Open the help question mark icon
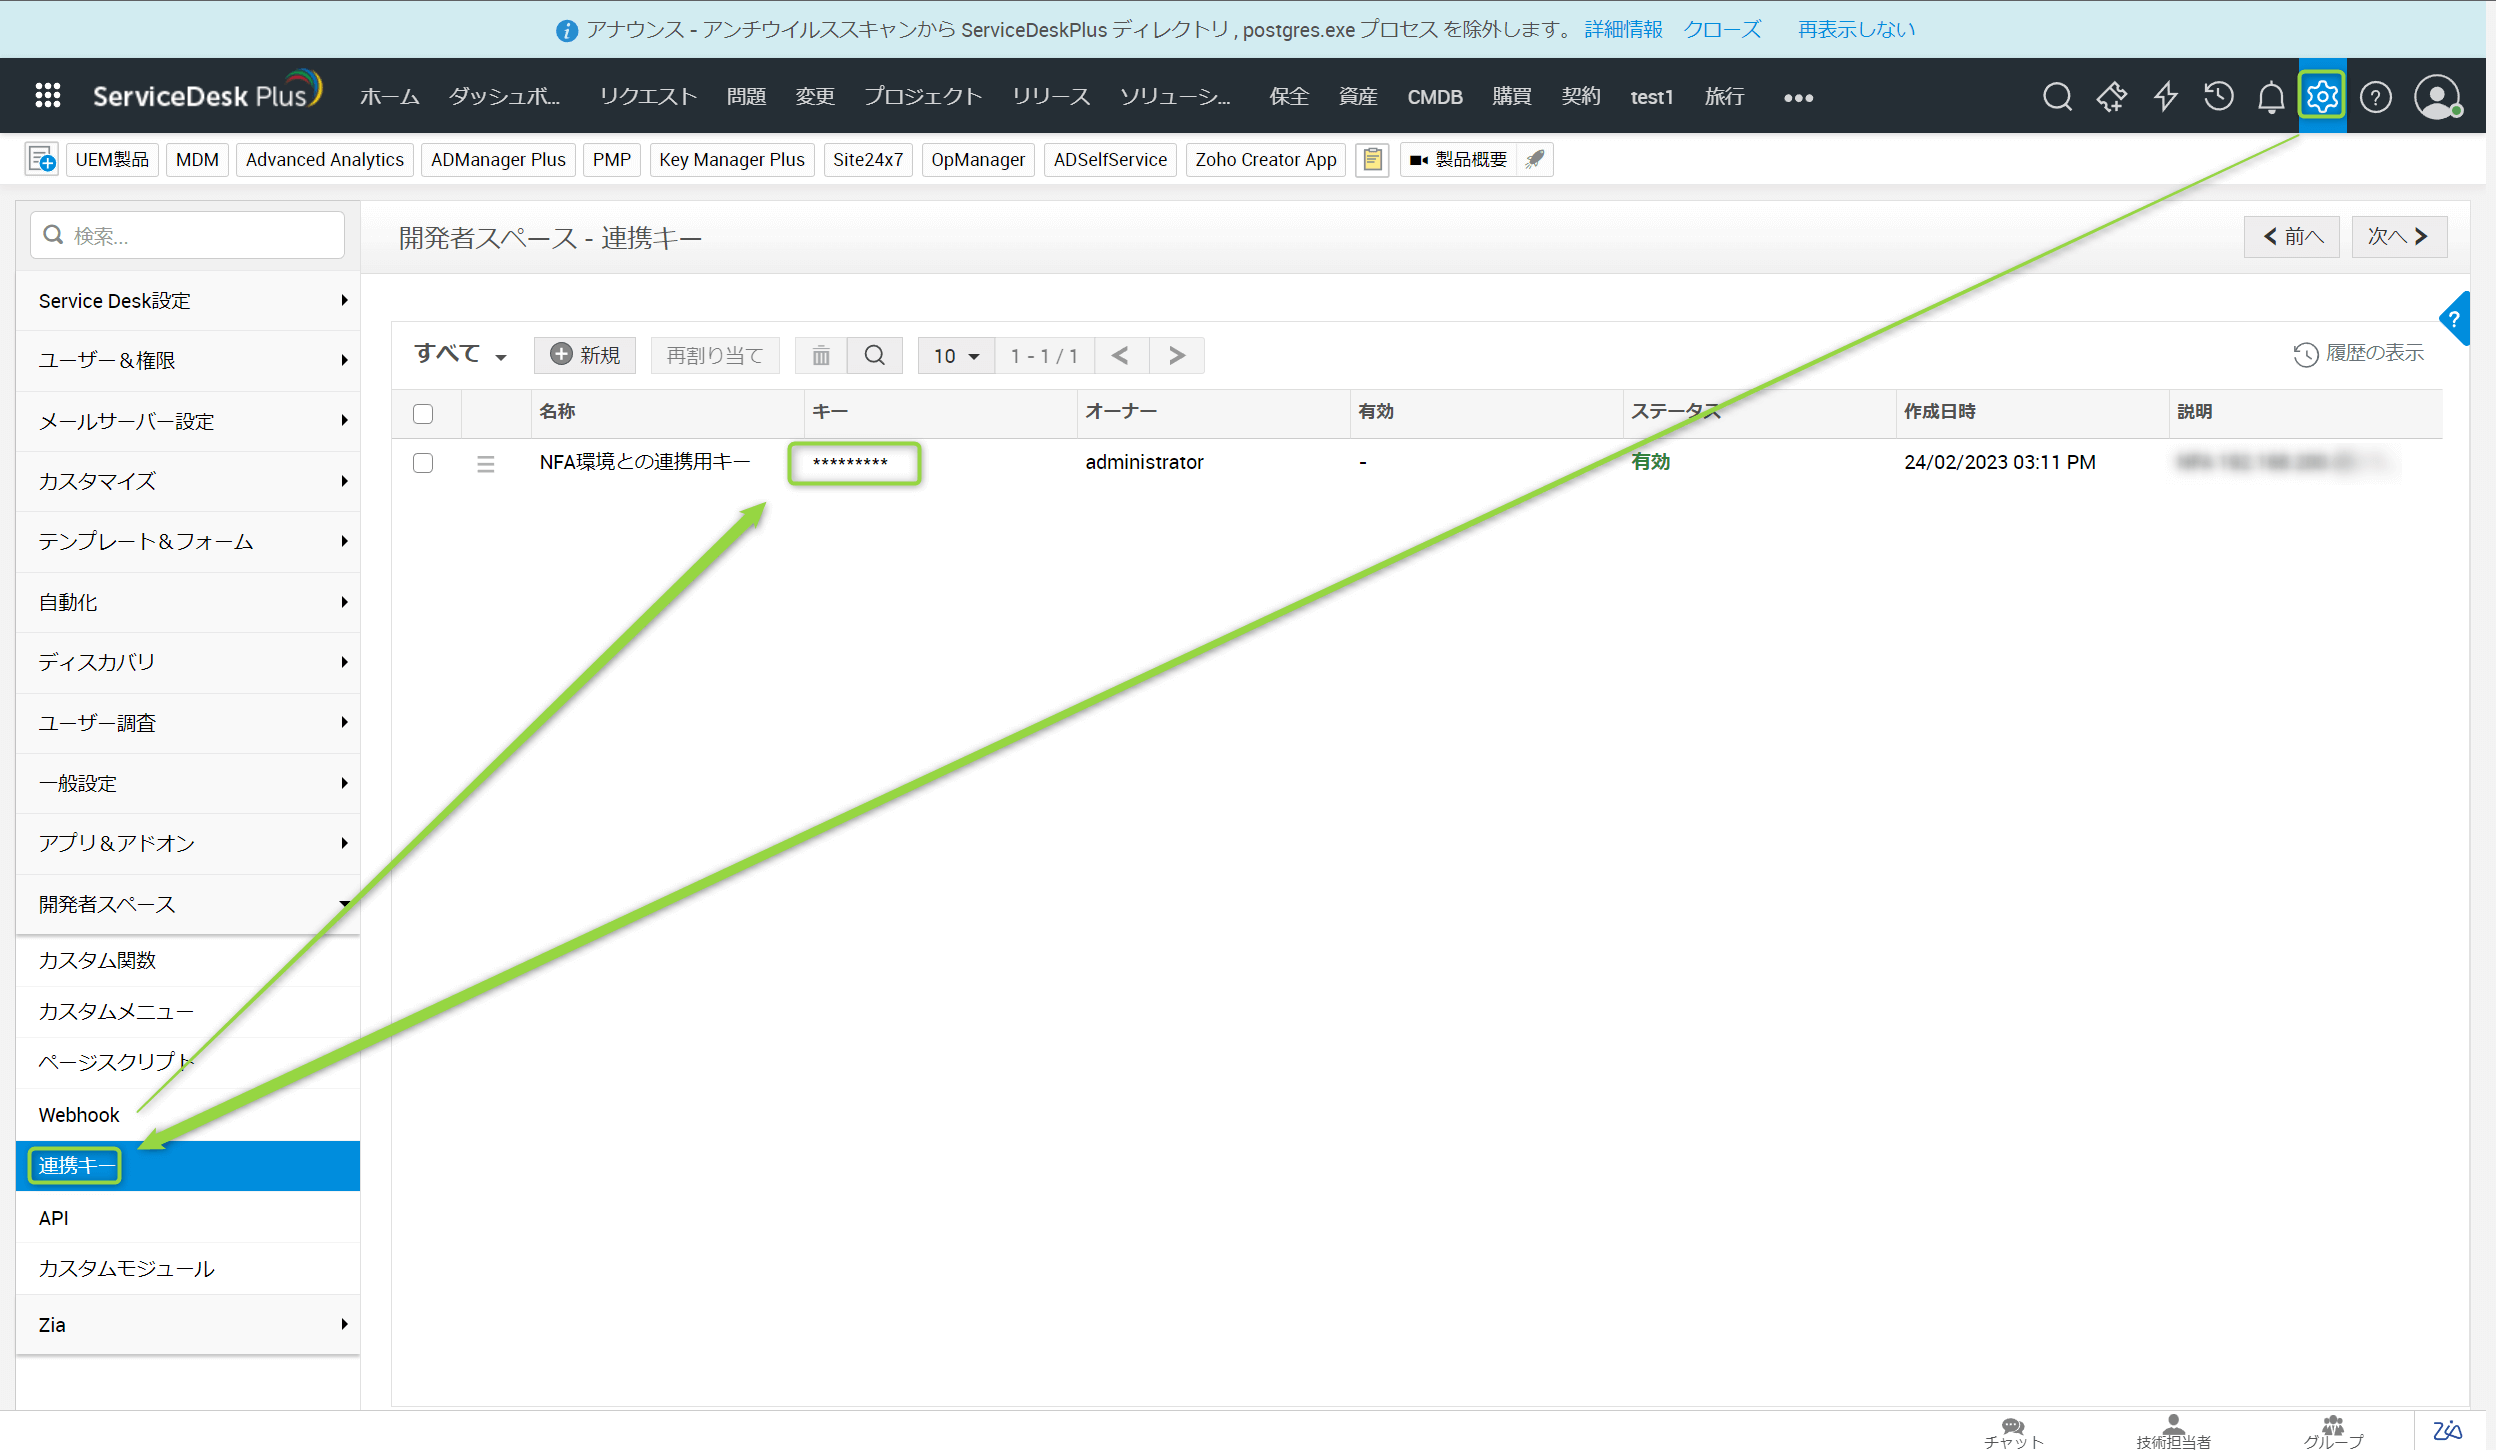Image resolution: width=2496 pixels, height=1450 pixels. [x=2375, y=97]
